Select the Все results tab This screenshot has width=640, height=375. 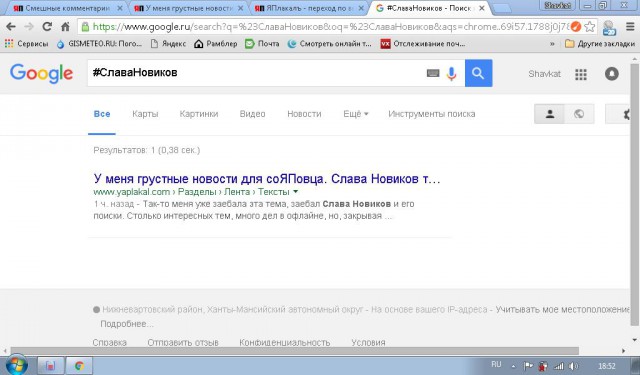click(102, 114)
